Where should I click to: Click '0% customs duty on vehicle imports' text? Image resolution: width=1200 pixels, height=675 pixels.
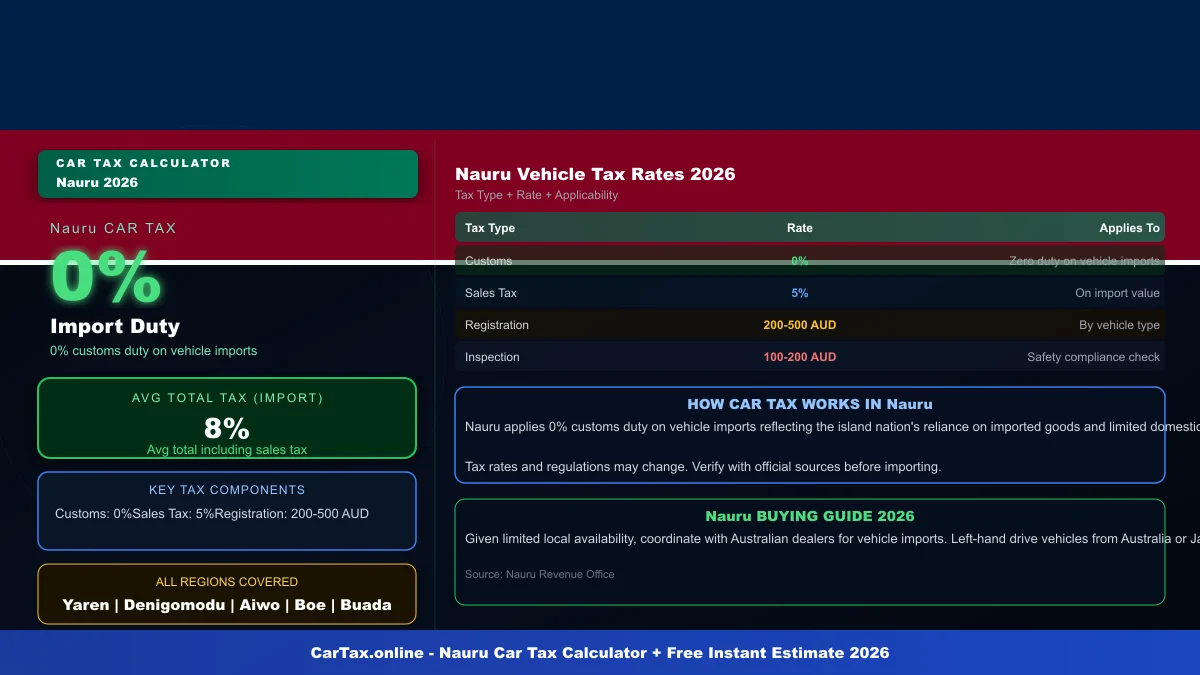154,351
